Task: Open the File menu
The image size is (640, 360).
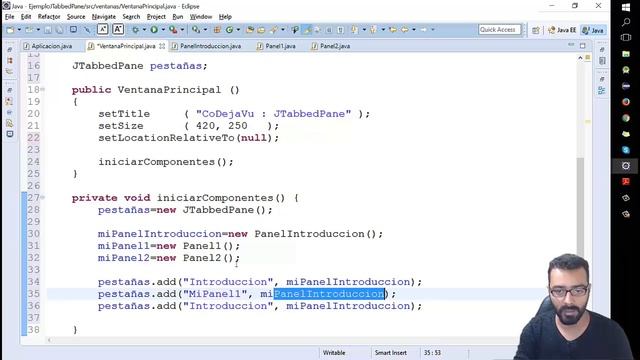Action: pos(9,17)
